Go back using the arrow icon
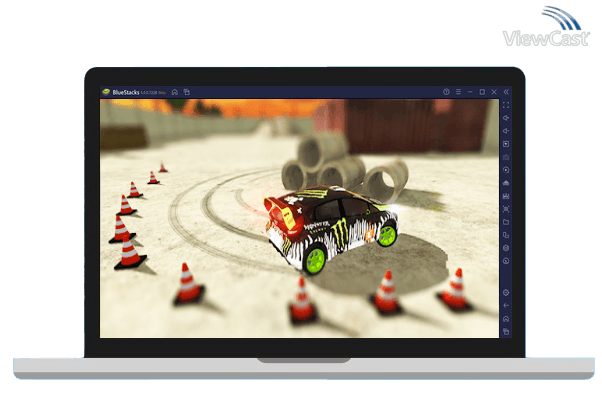 click(506, 306)
